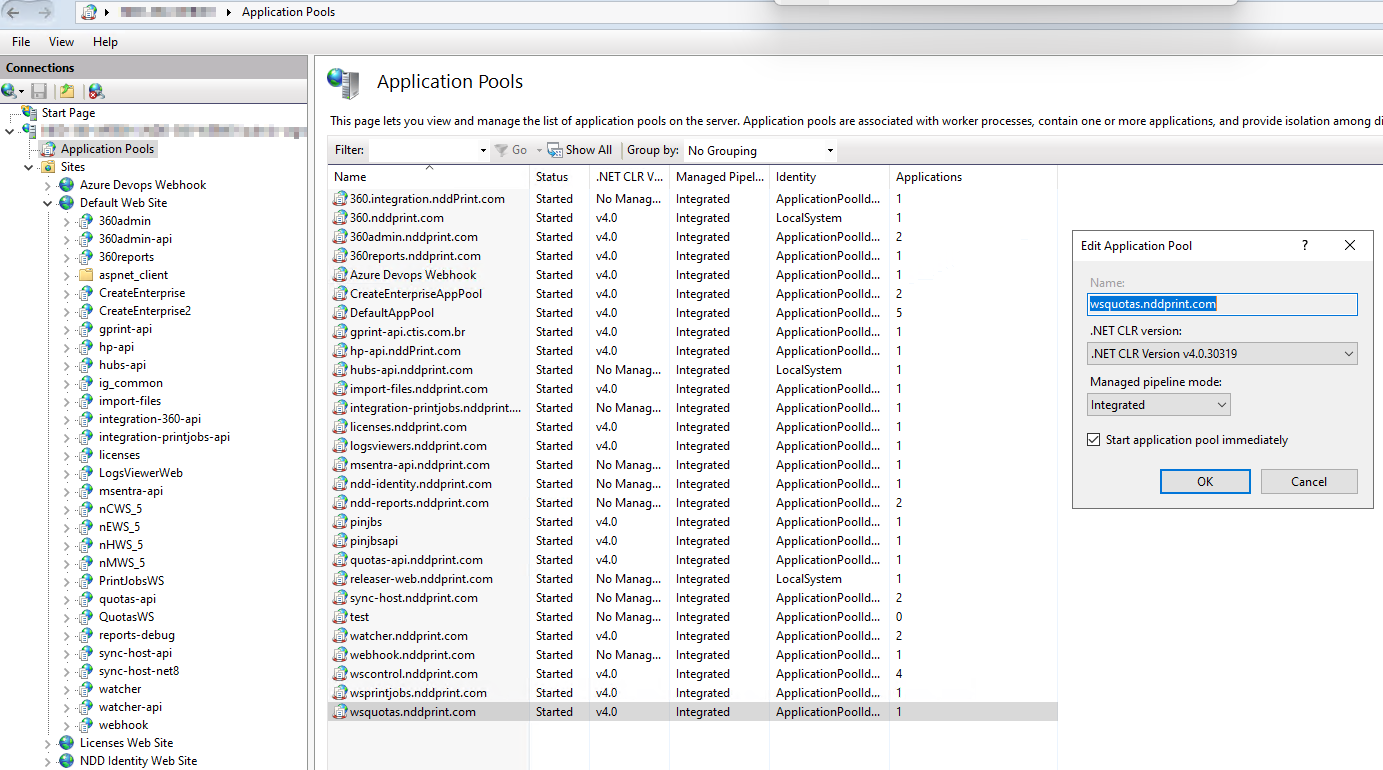Image resolution: width=1383 pixels, height=770 pixels.
Task: Expand the Azure Devops Webhook site node
Action: tap(48, 185)
